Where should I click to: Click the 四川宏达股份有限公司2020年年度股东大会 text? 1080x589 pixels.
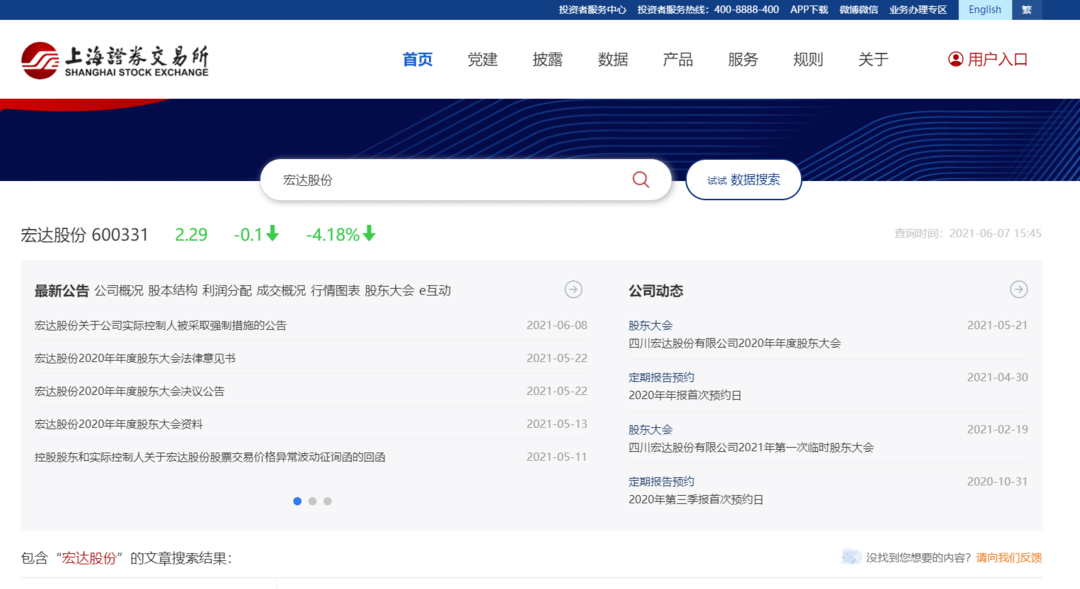coord(734,343)
